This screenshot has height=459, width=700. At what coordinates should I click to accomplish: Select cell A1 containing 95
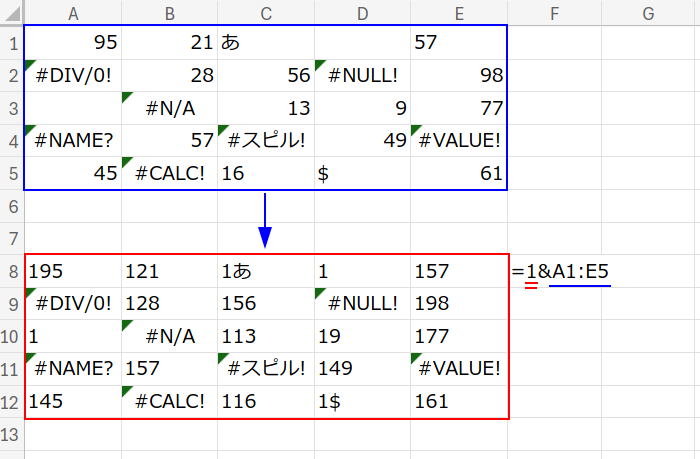(x=73, y=42)
